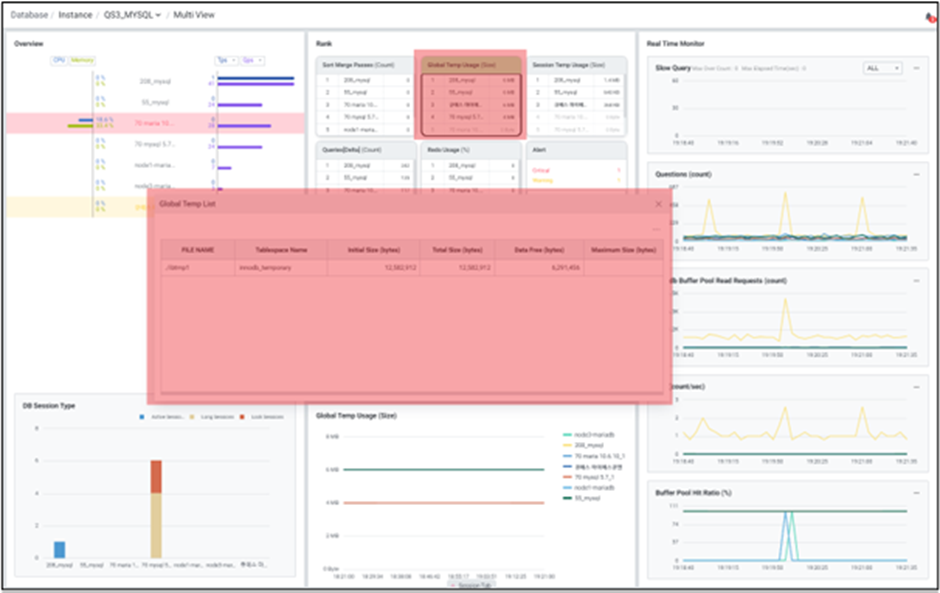Collapse the Buffer Pool Read Requests panel
The image size is (940, 593).
(x=916, y=281)
